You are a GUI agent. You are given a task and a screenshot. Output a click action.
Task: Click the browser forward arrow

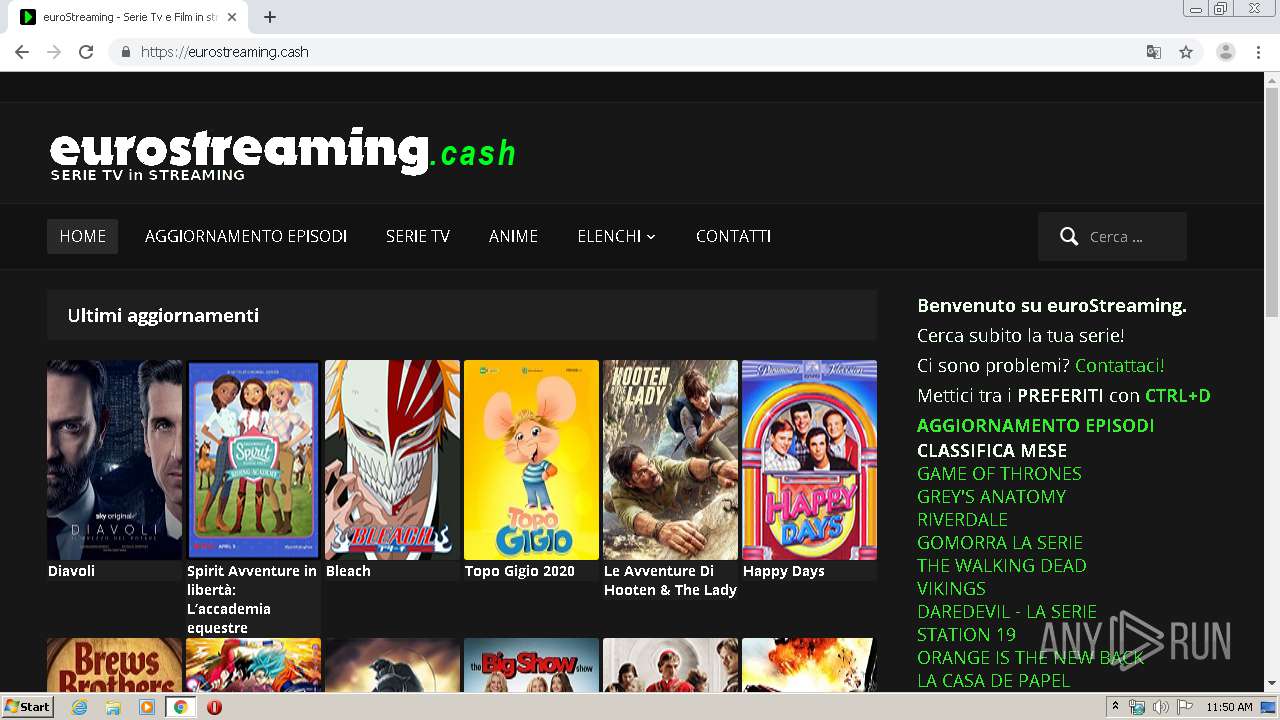tap(54, 52)
